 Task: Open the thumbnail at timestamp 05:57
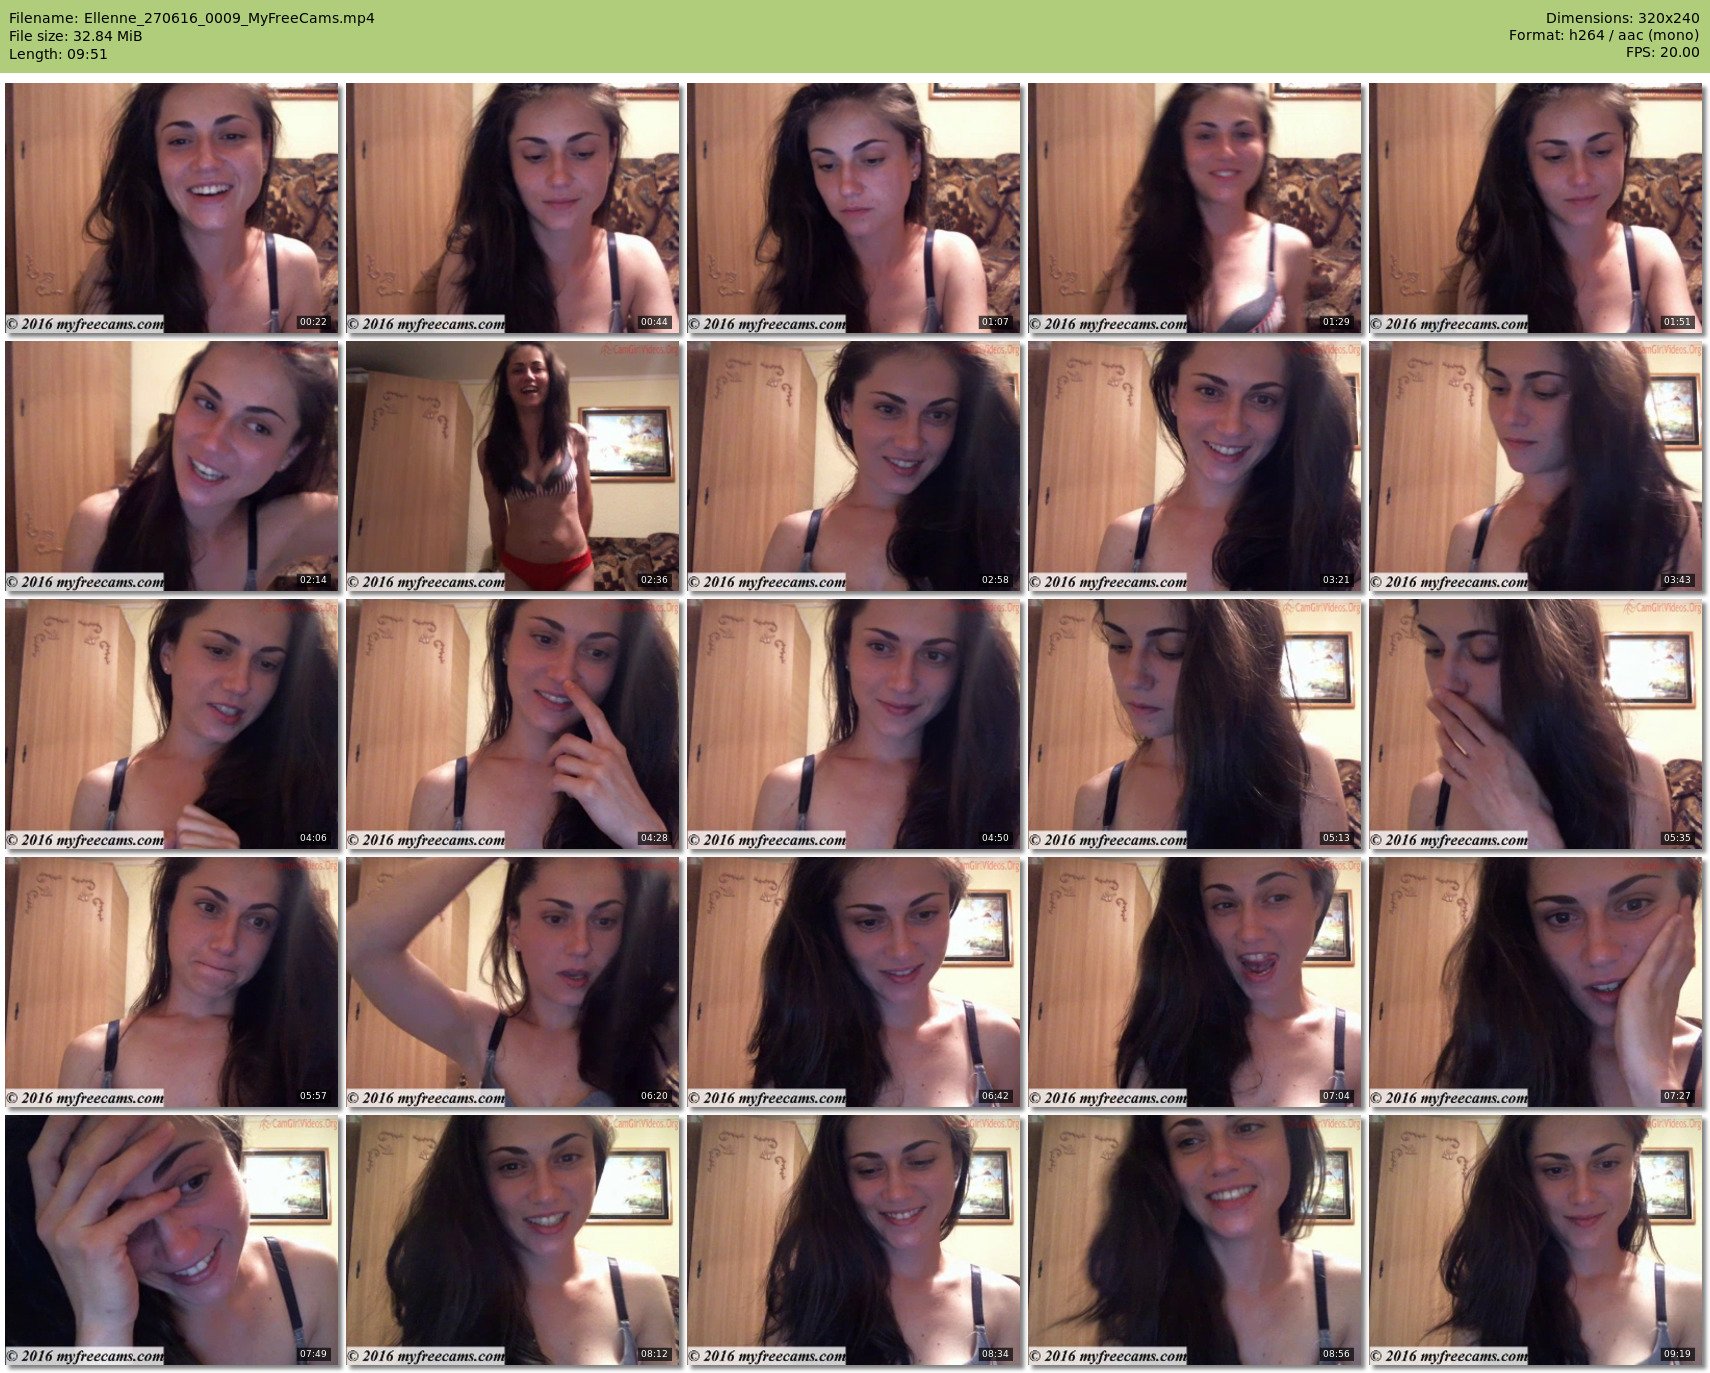point(172,982)
